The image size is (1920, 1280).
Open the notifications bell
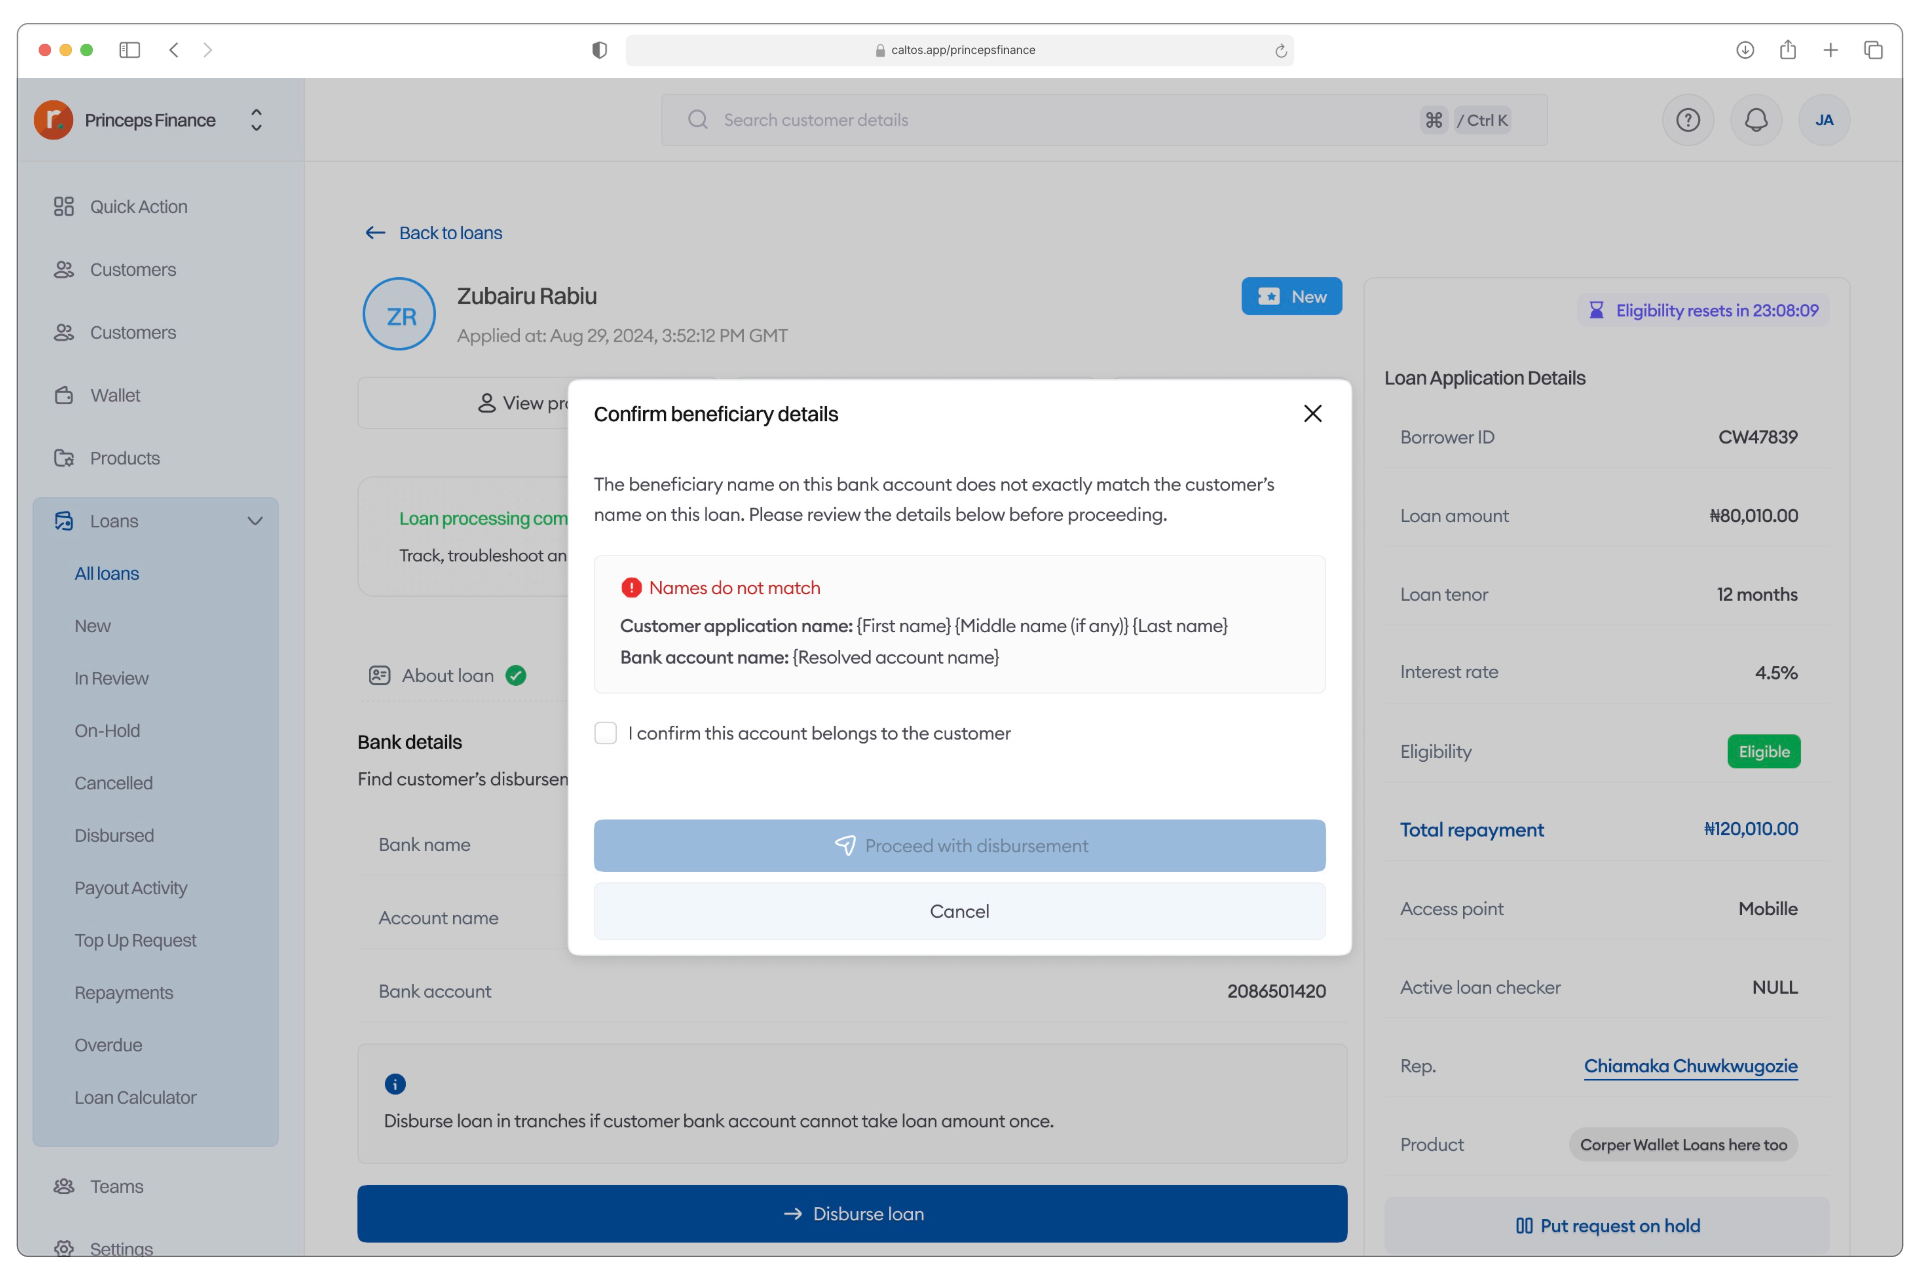[x=1756, y=120]
